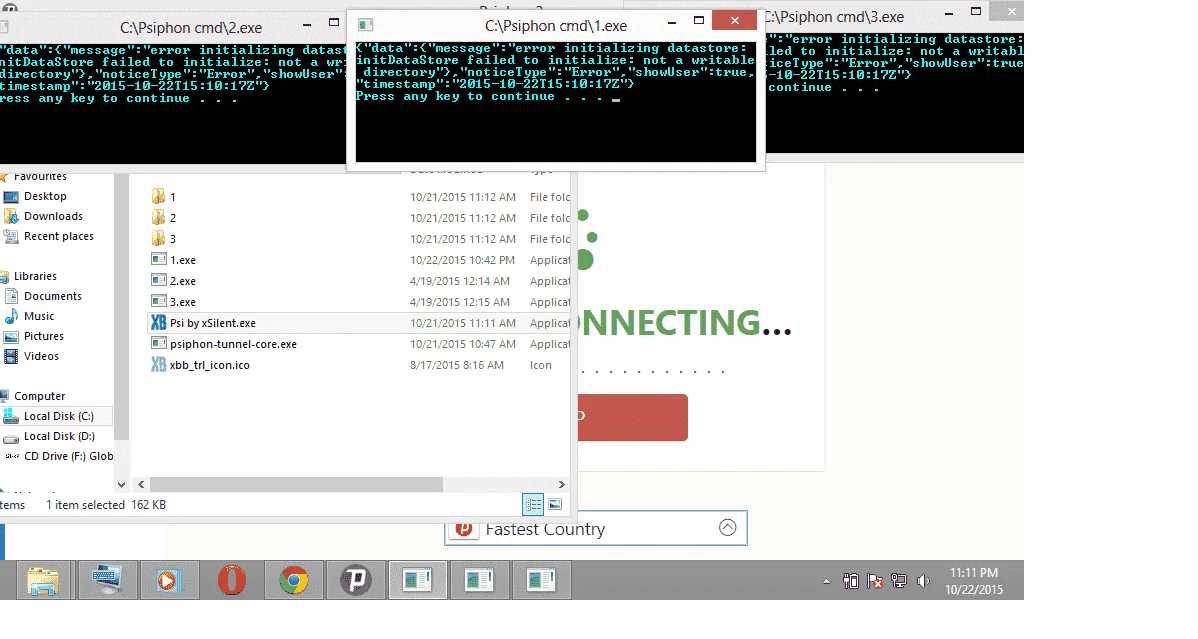Open Local Disk (D:)
This screenshot has height=639, width=1198.
coord(59,436)
